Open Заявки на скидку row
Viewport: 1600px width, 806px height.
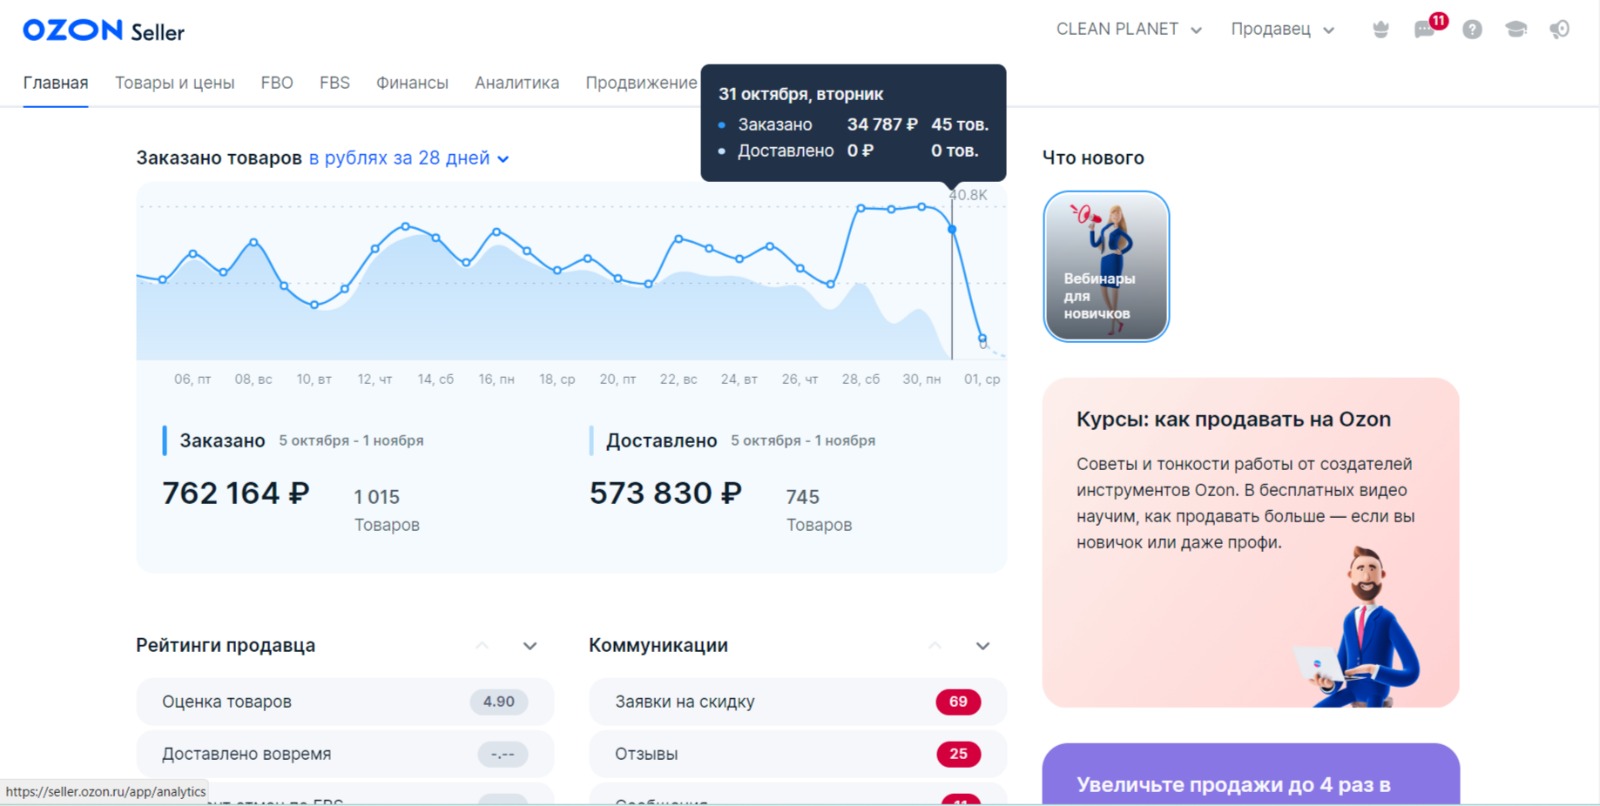click(797, 702)
